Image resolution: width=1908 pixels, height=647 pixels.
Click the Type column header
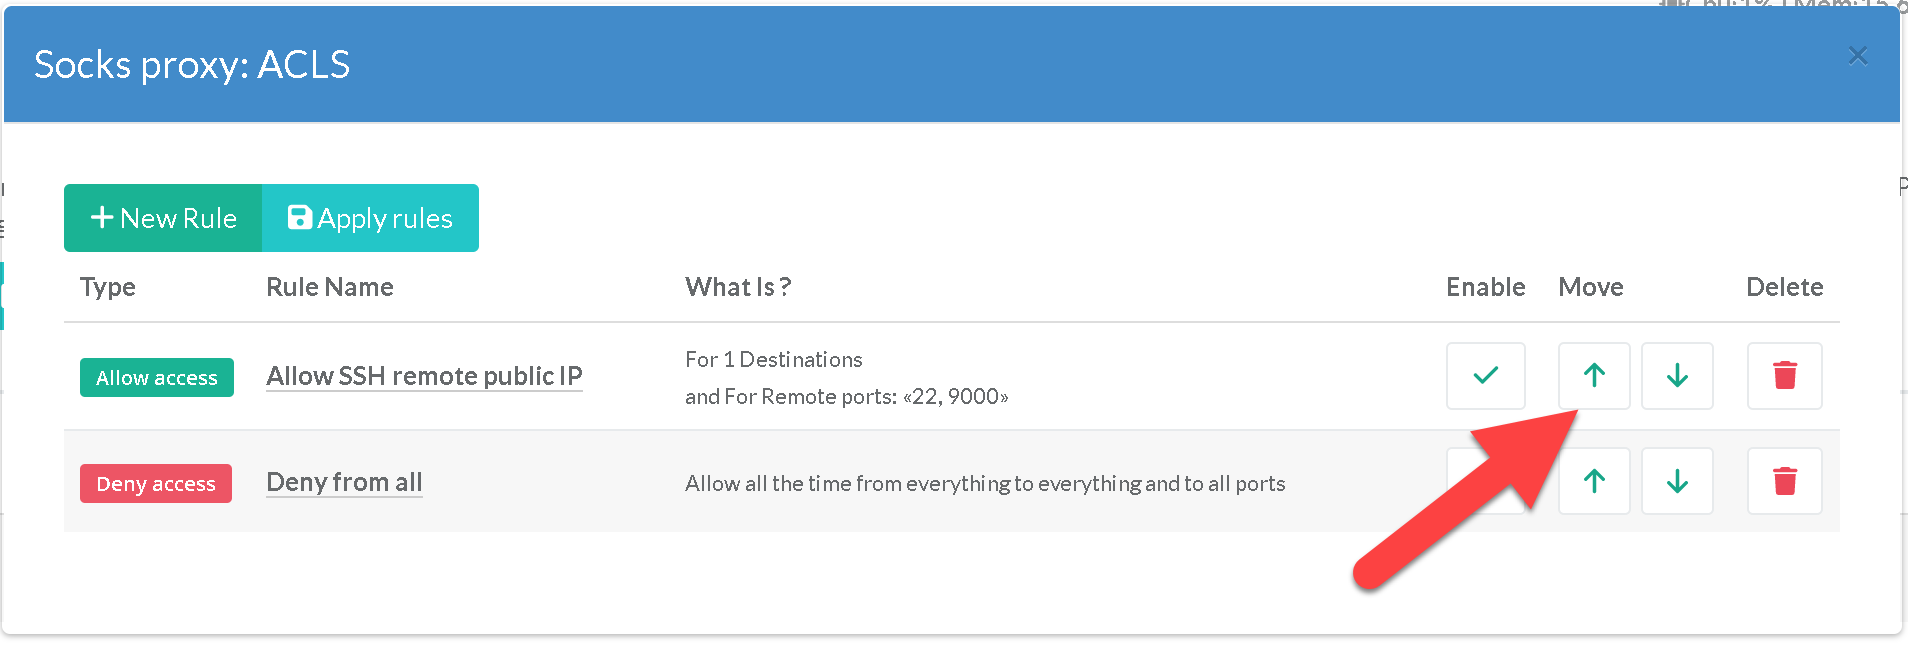tap(108, 287)
